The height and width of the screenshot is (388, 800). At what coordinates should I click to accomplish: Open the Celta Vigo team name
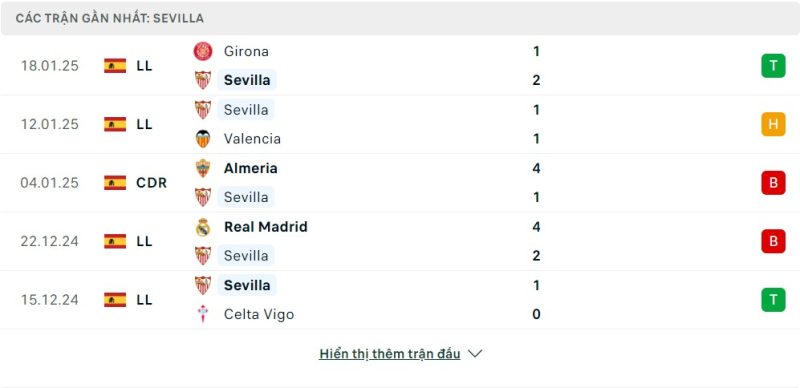[259, 314]
